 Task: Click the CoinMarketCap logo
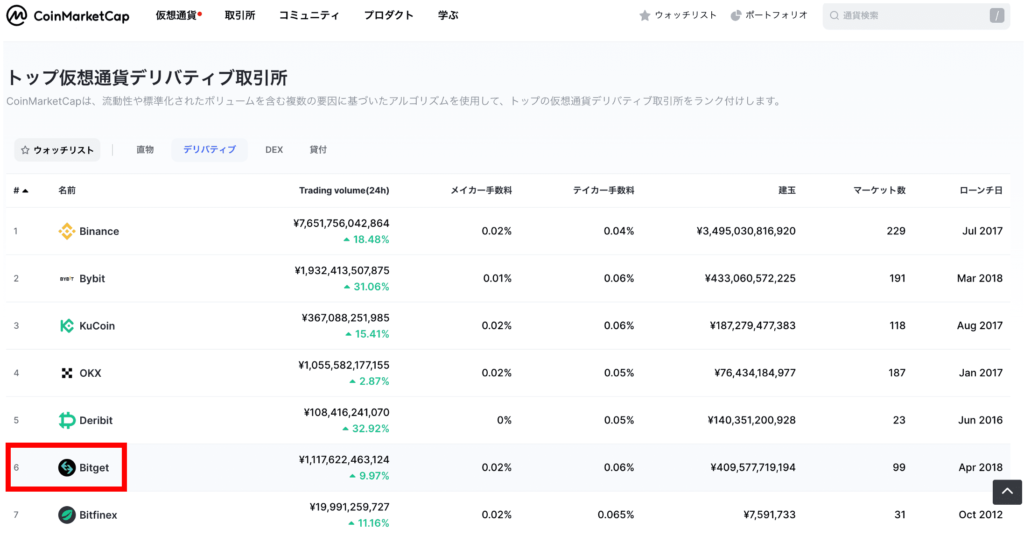tap(68, 16)
